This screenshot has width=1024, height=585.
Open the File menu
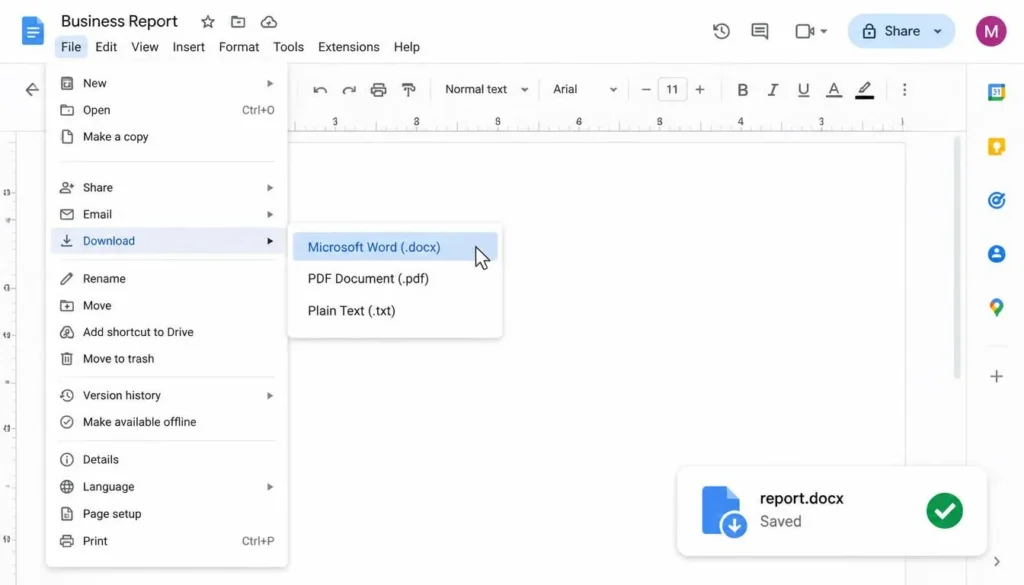71,47
